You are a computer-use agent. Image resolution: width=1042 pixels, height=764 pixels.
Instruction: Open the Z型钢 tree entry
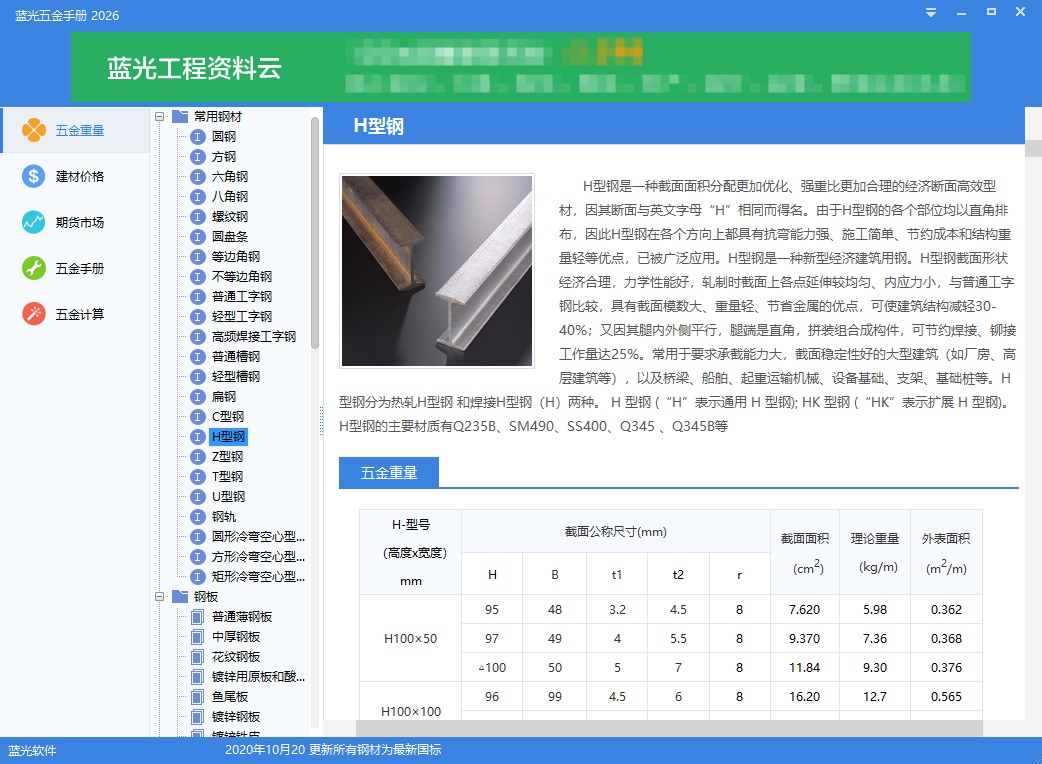227,457
